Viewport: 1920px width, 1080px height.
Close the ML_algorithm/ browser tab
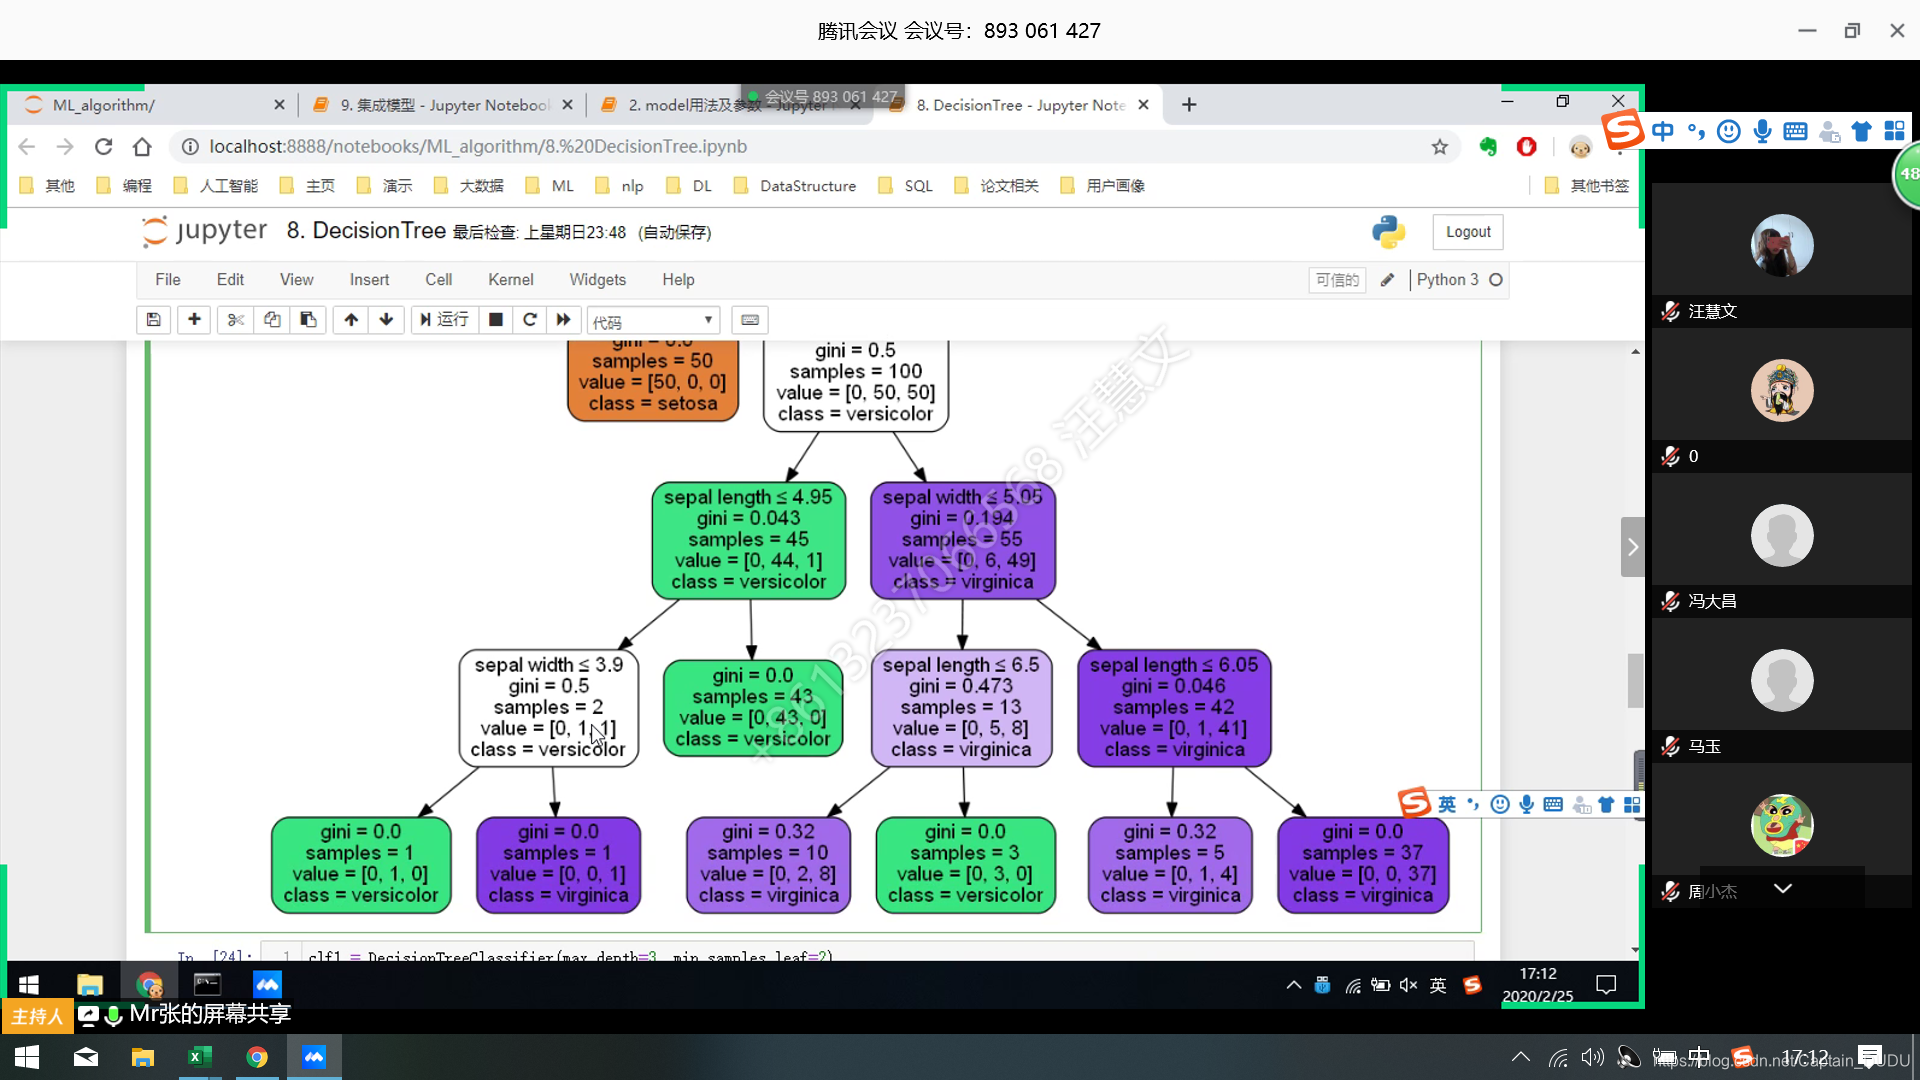pyautogui.click(x=279, y=105)
